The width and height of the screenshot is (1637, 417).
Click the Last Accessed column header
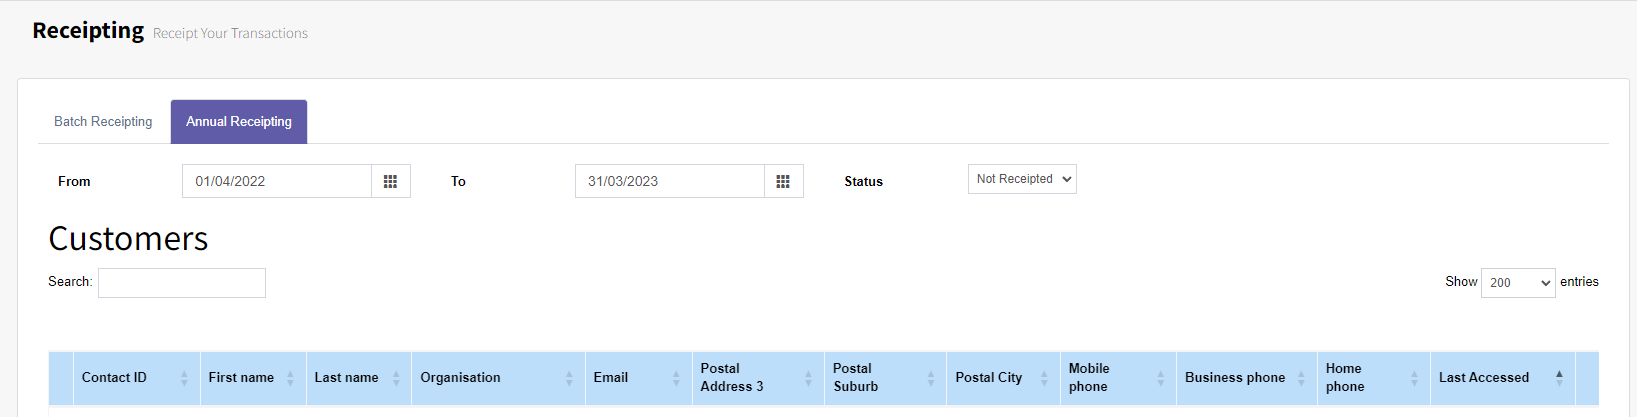[1503, 378]
